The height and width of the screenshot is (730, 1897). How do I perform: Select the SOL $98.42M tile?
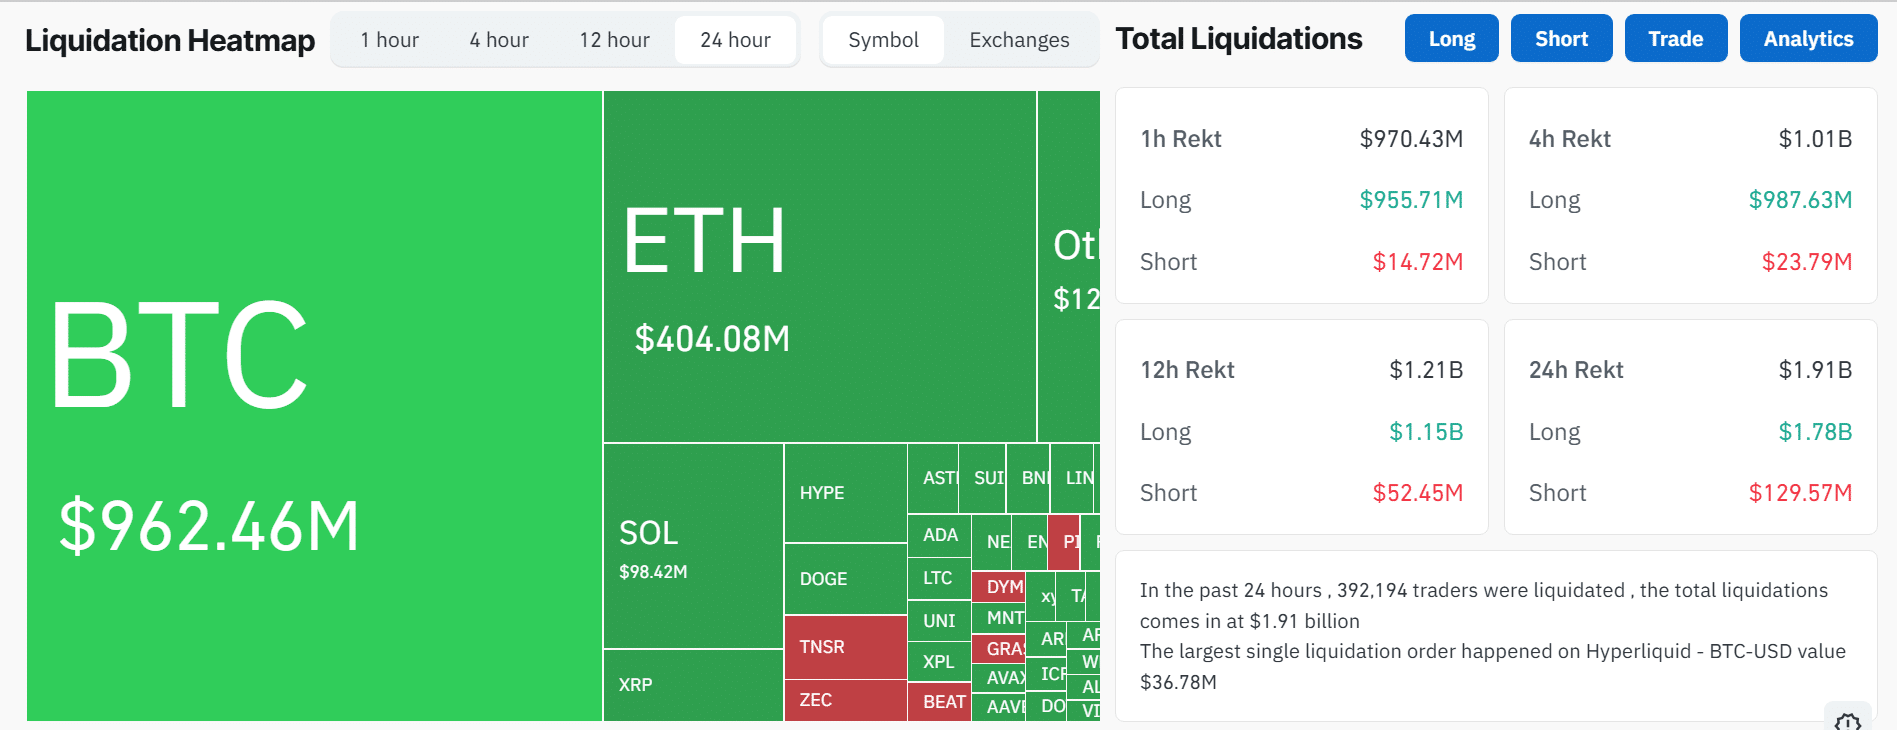(x=693, y=546)
